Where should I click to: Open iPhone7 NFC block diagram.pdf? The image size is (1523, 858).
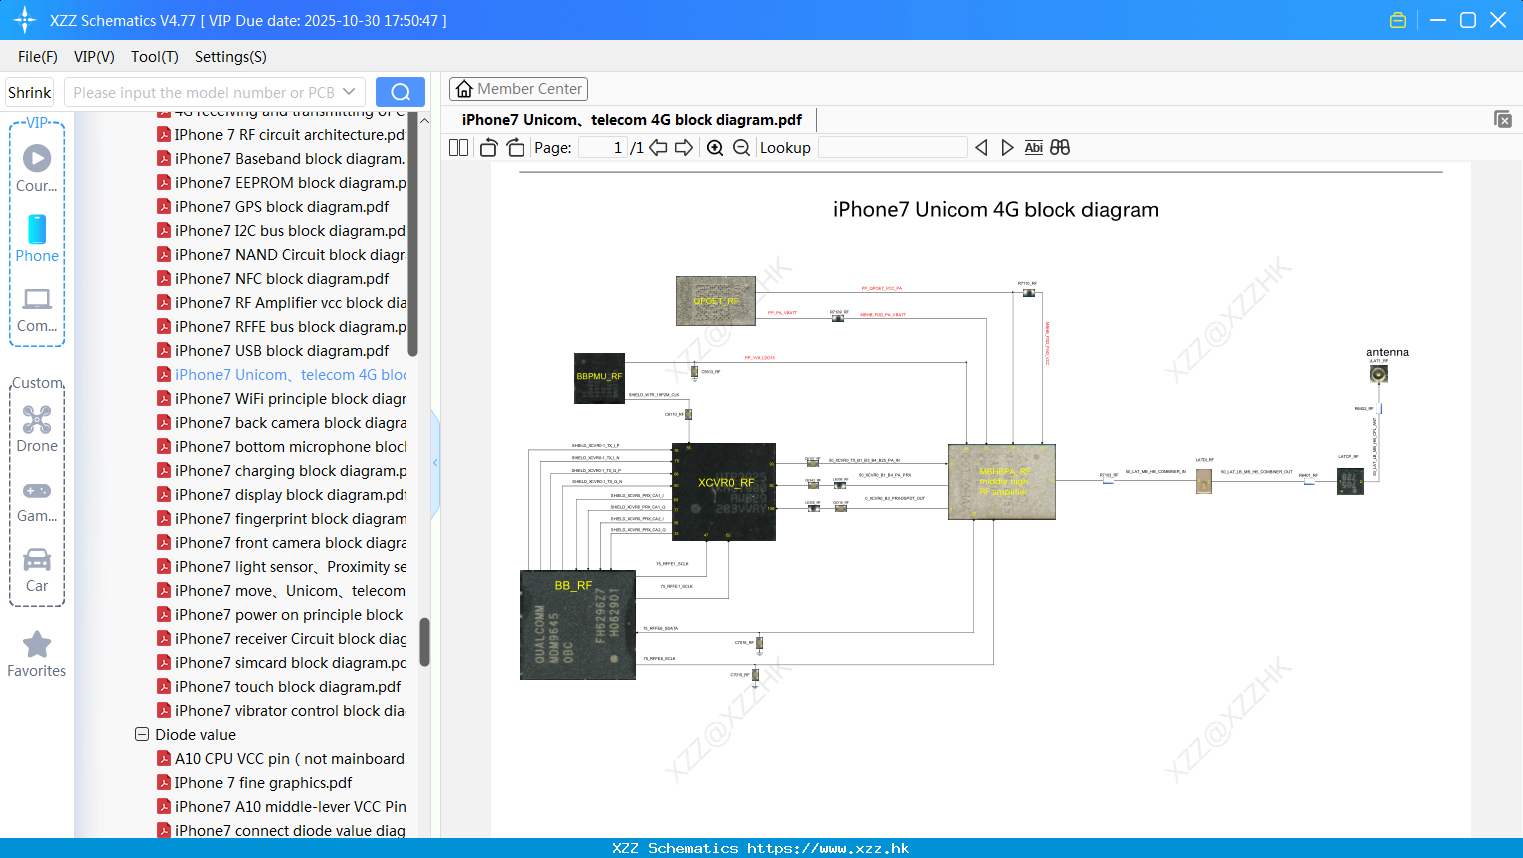274,279
